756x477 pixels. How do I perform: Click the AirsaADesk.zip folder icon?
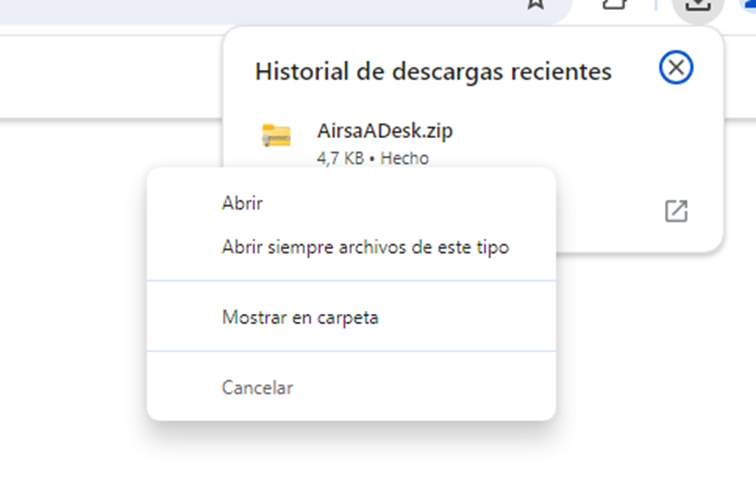pos(276,136)
